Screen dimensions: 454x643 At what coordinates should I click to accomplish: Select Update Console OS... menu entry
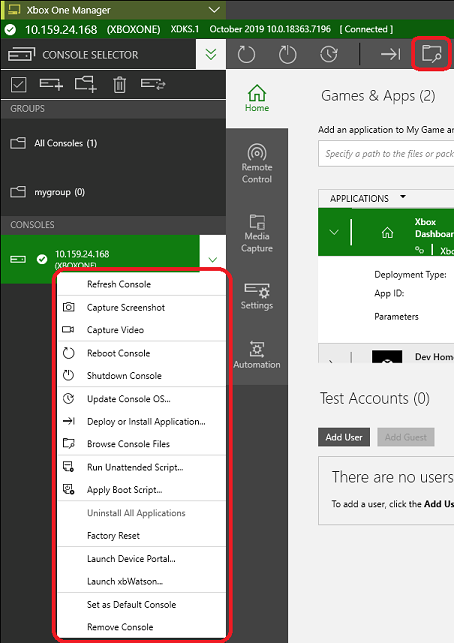pyautogui.click(x=141, y=399)
